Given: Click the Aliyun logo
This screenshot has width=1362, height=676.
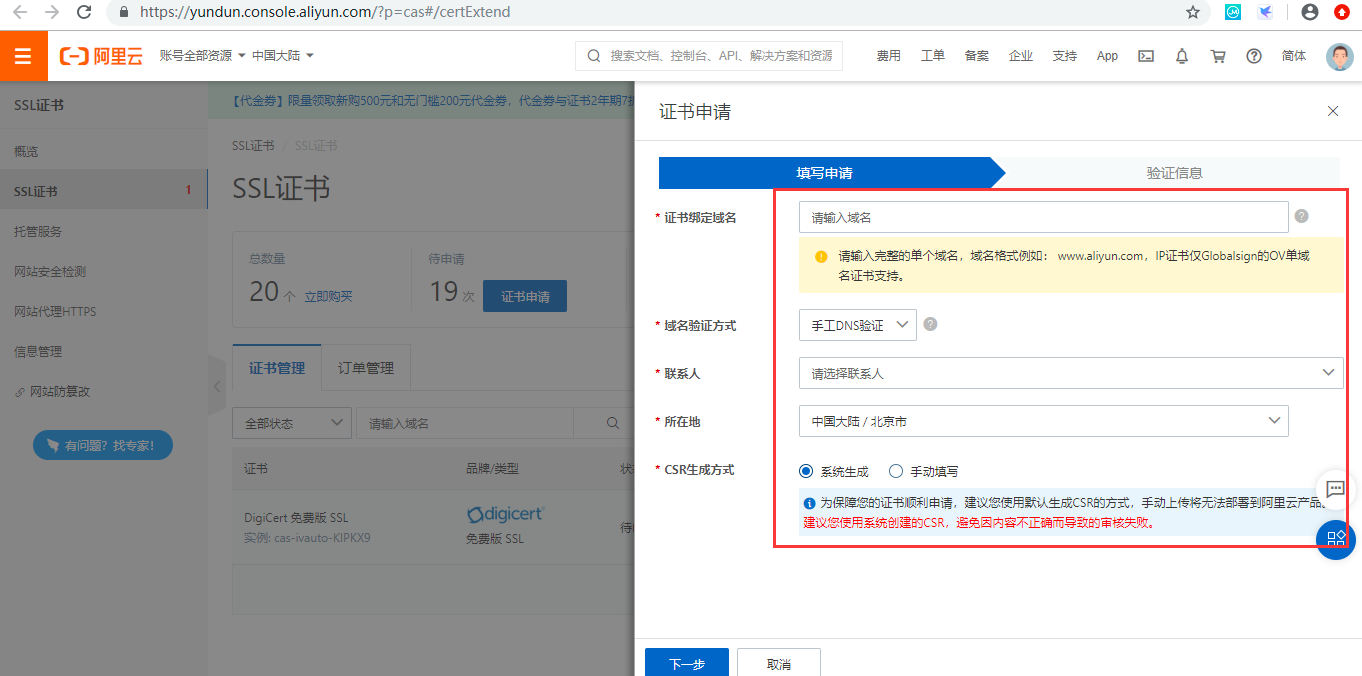Looking at the screenshot, I should coord(100,56).
